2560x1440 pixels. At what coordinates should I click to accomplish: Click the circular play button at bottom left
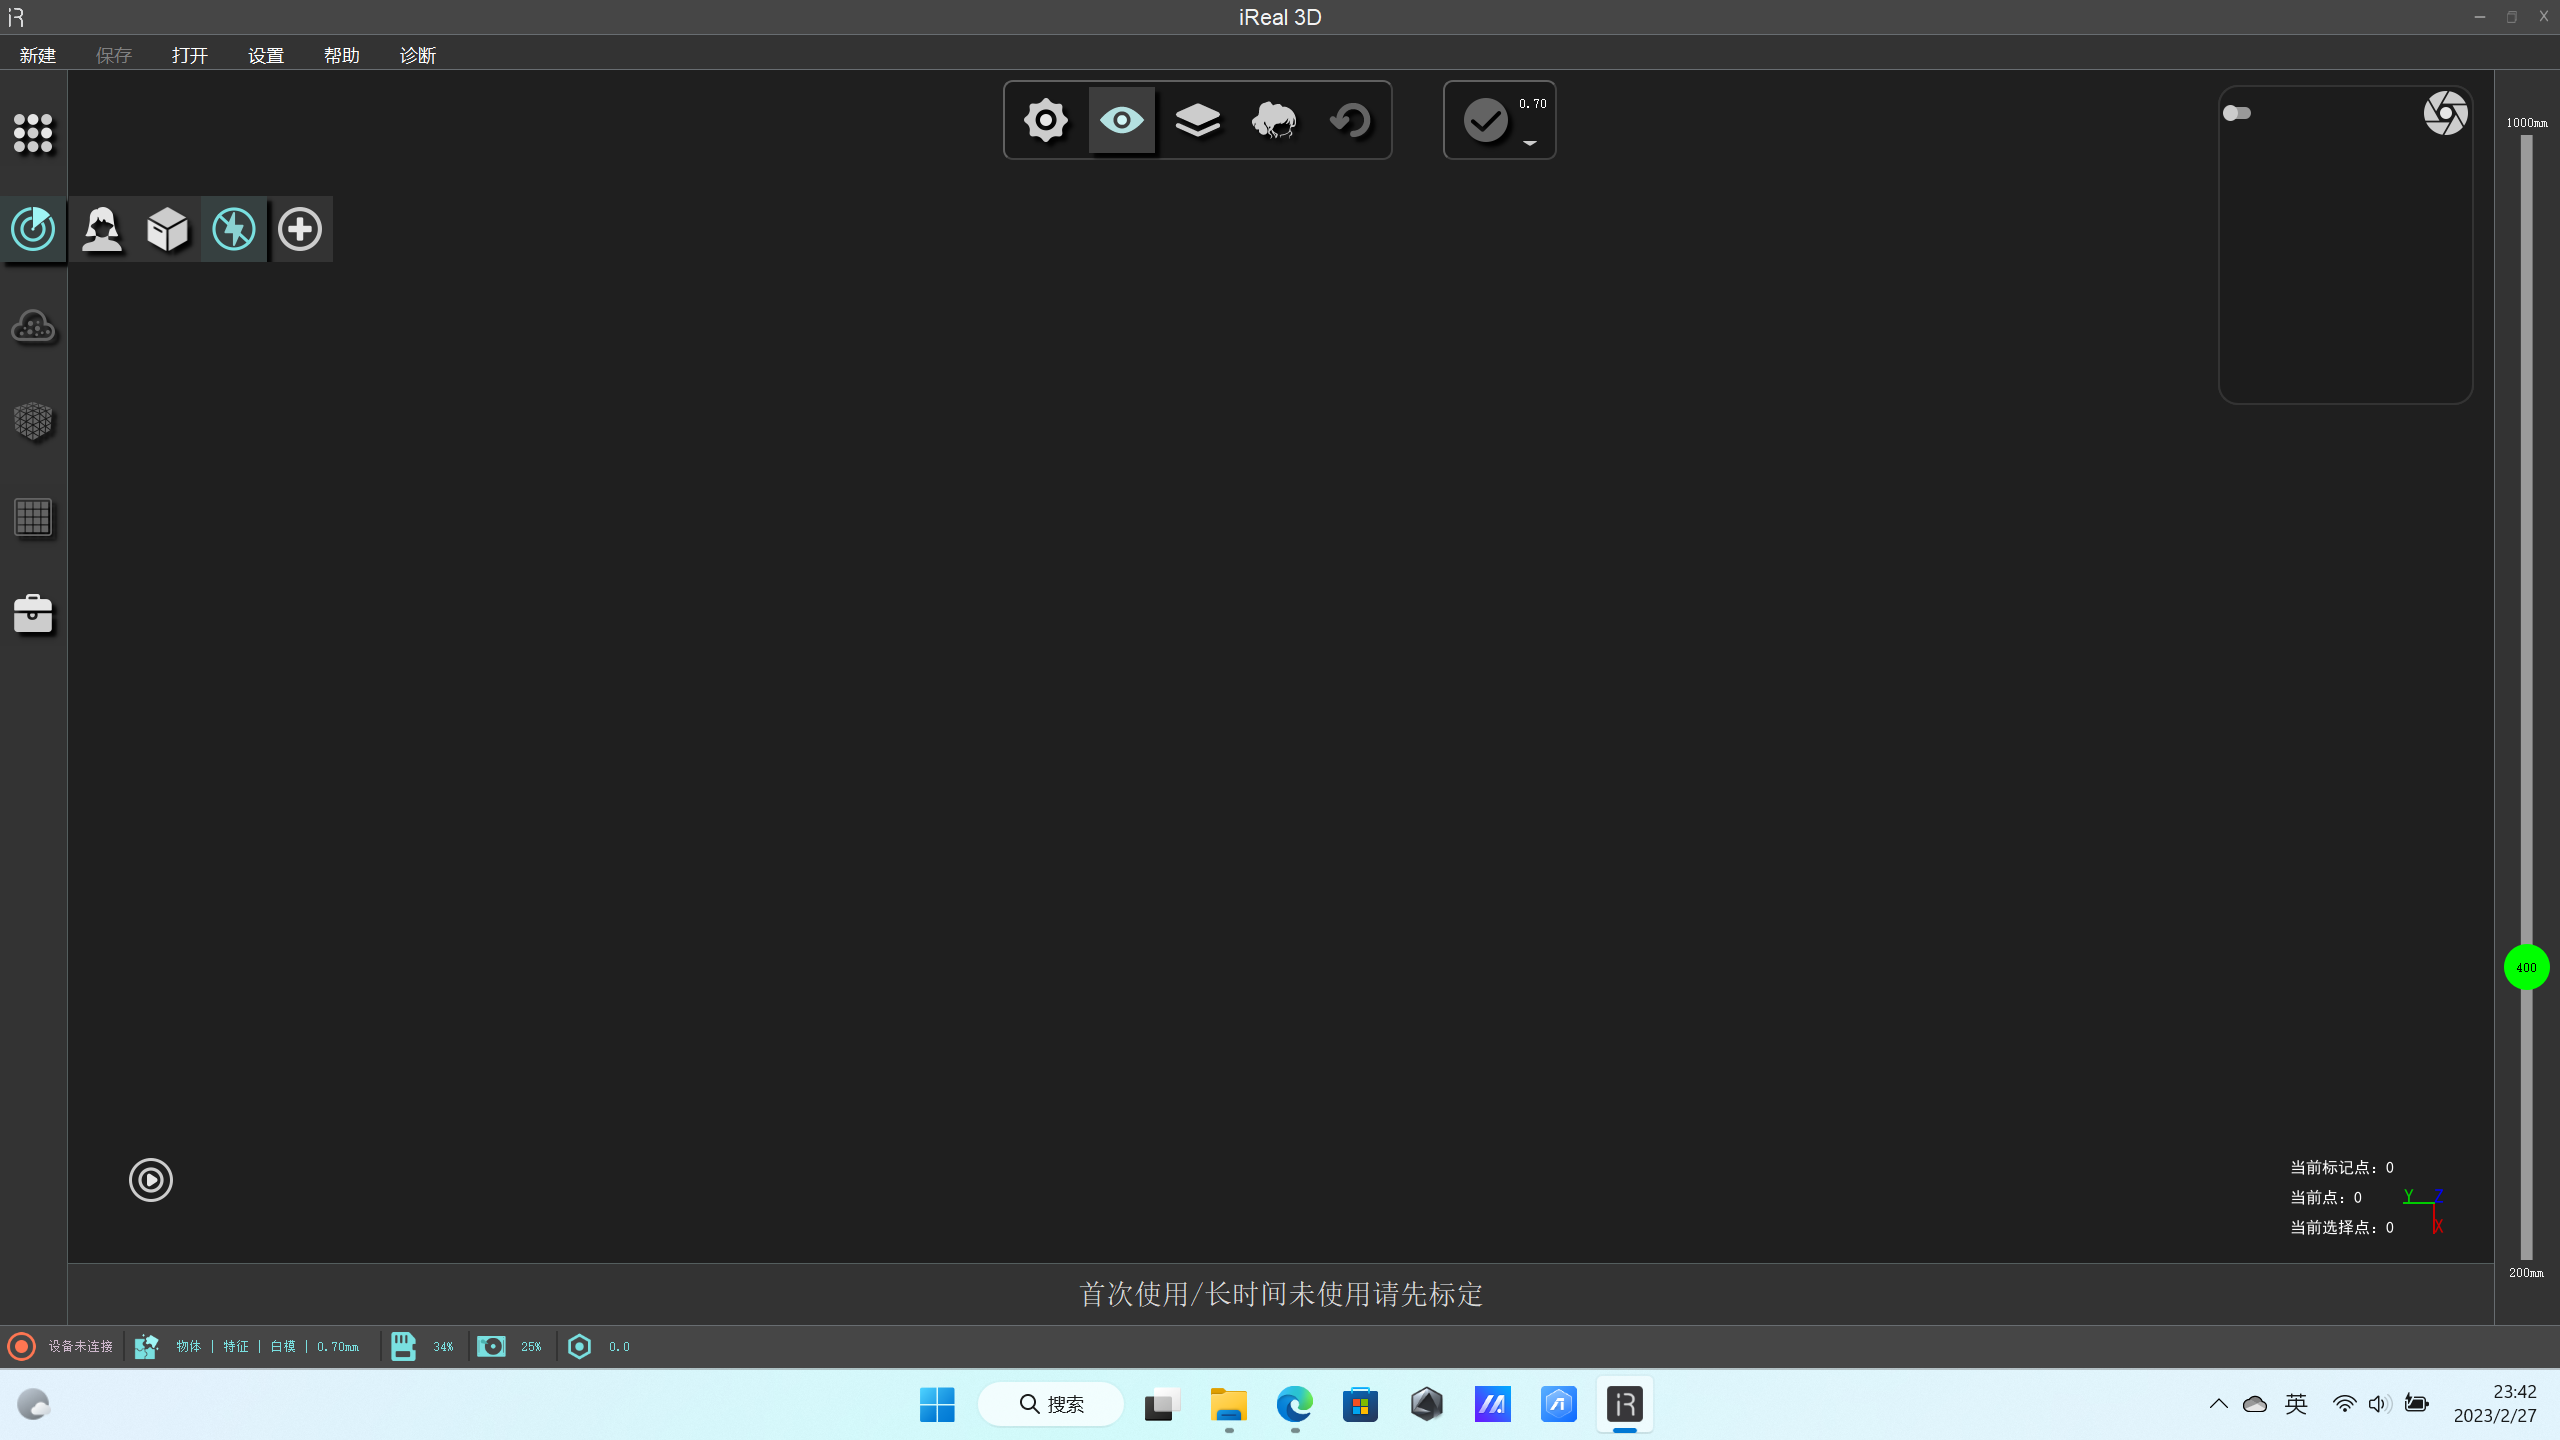(151, 1180)
